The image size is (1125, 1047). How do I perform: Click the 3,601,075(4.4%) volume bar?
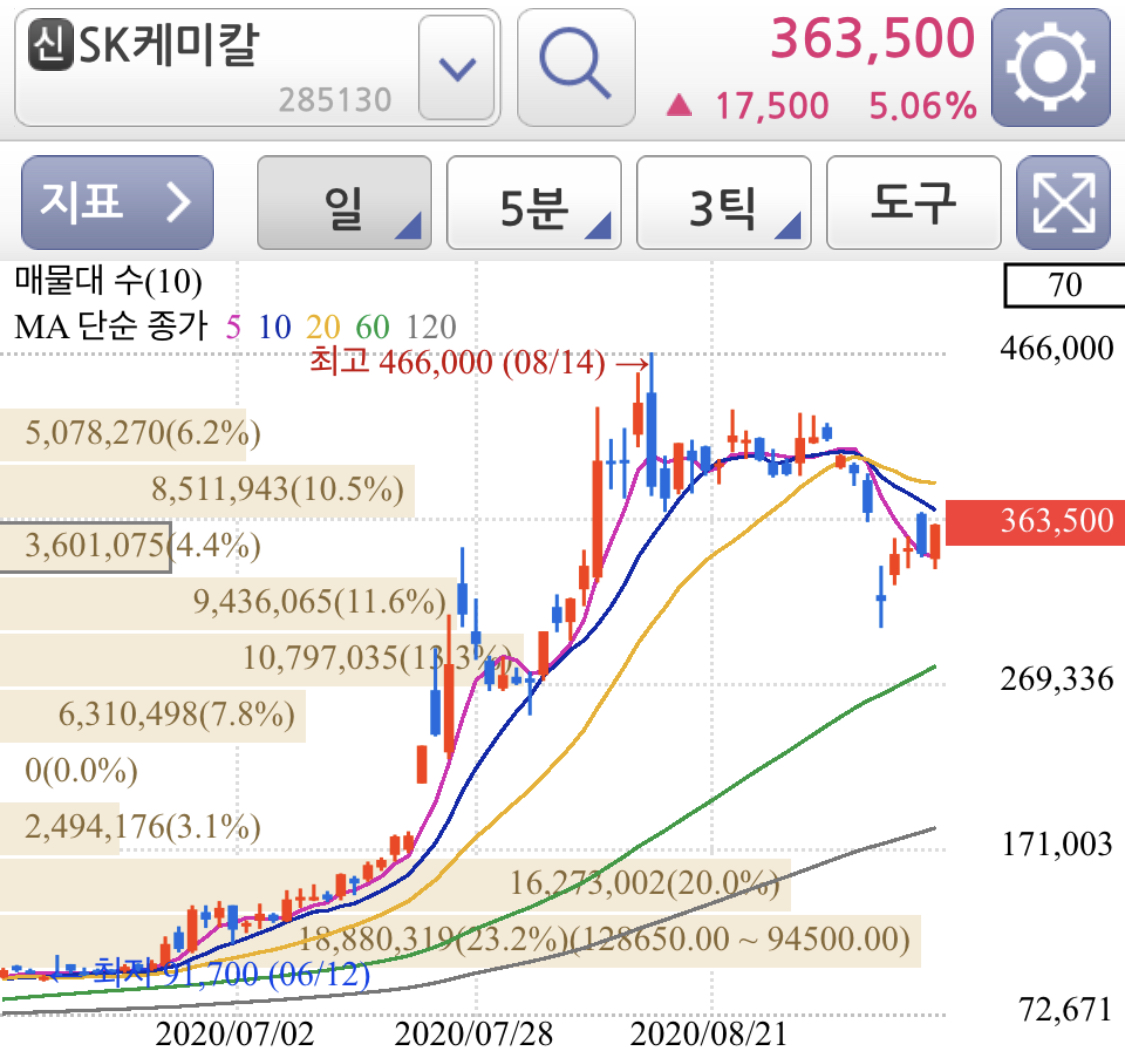(x=85, y=547)
